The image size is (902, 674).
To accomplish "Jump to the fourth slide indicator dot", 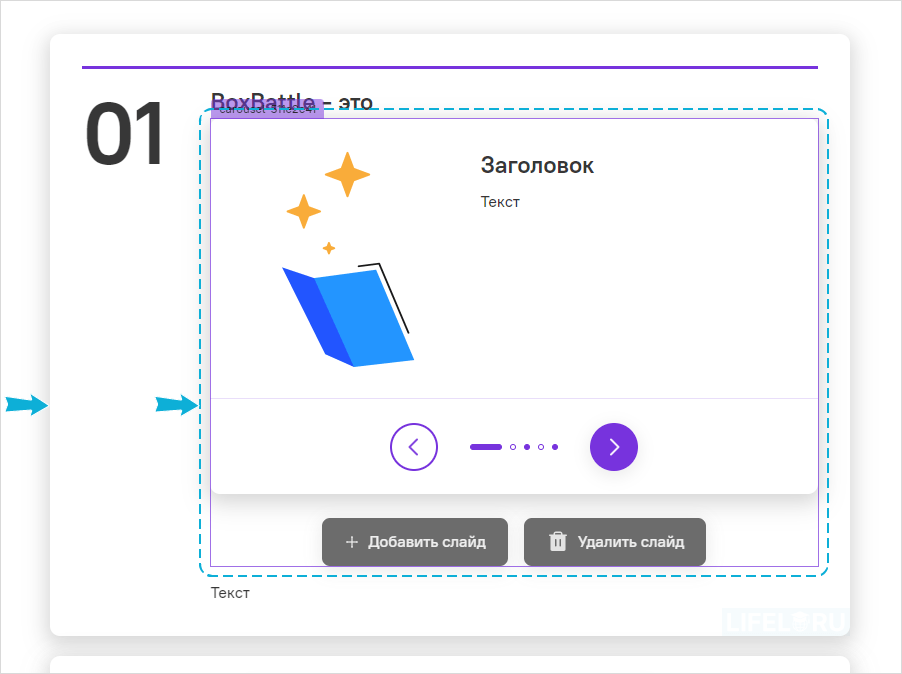I will click(541, 447).
